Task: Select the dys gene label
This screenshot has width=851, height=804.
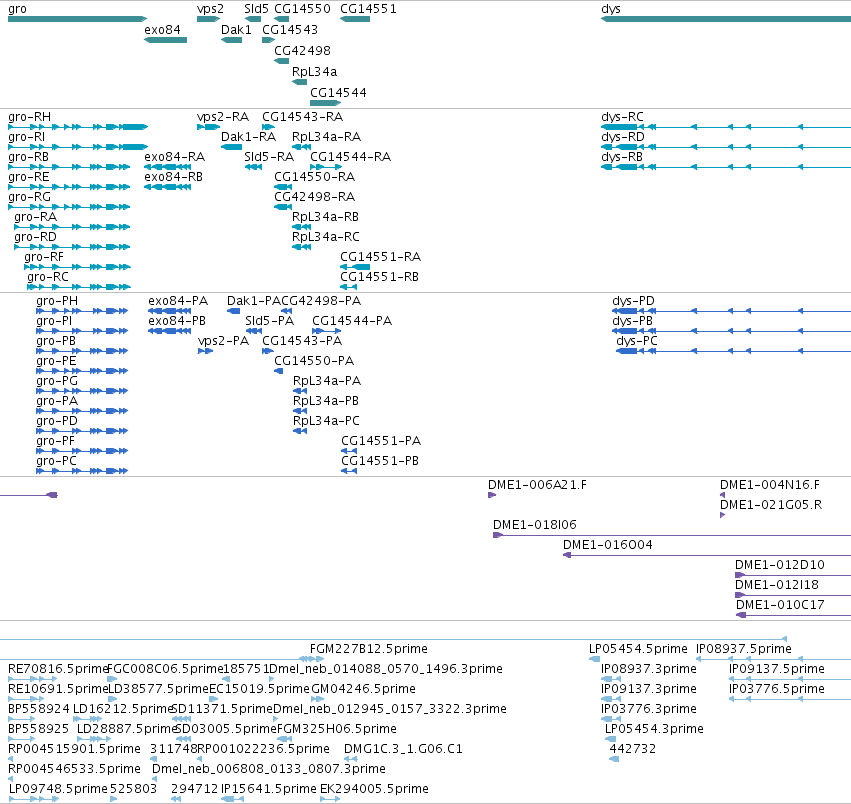Action: pyautogui.click(x=611, y=9)
